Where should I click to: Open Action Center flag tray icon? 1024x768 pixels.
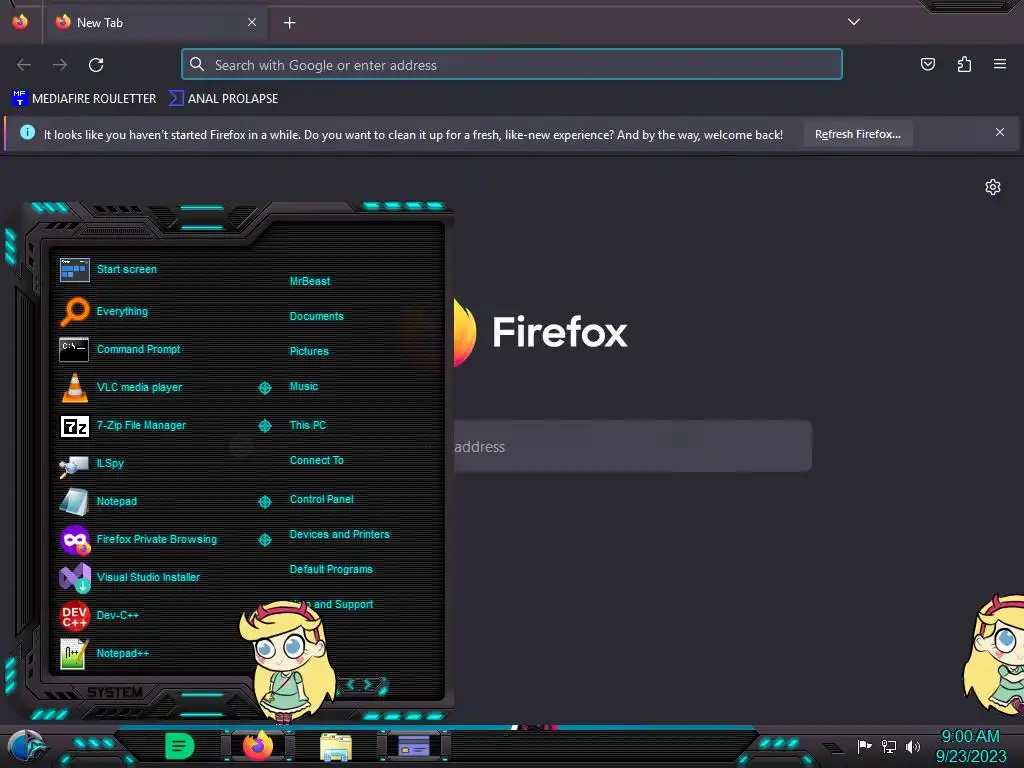coord(864,746)
